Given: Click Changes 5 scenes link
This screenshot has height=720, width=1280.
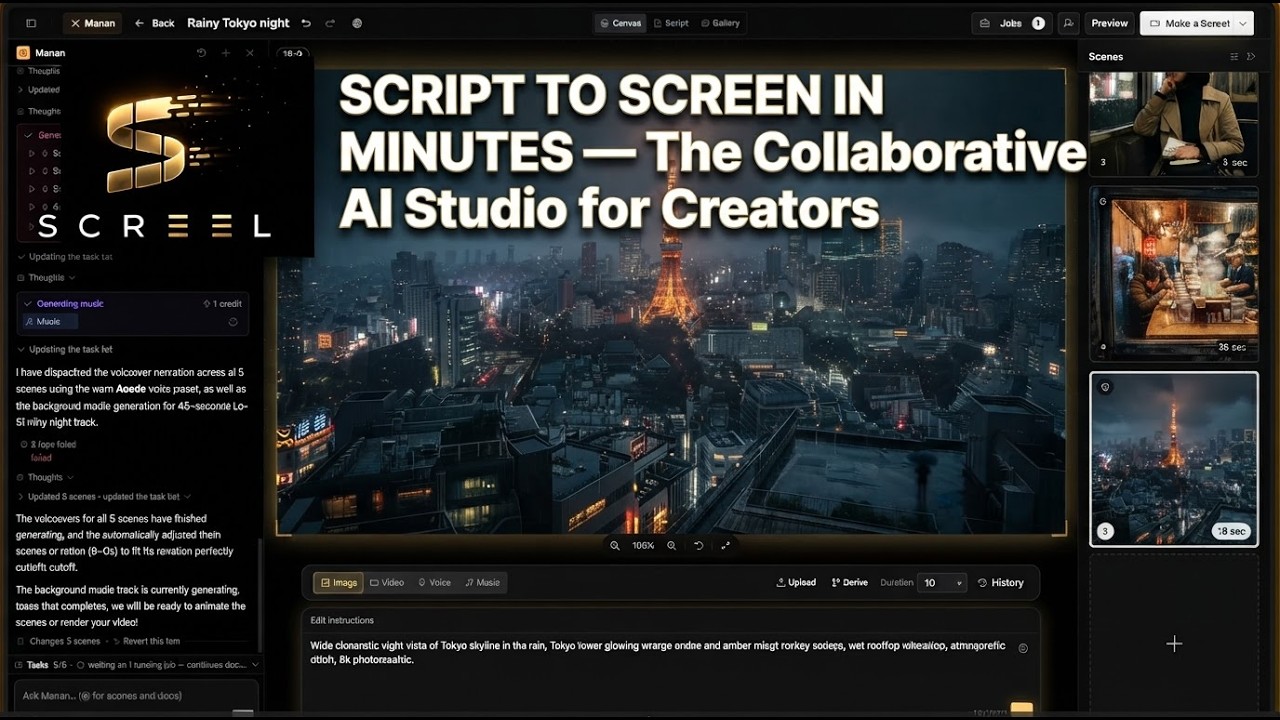Looking at the screenshot, I should pos(59,642).
